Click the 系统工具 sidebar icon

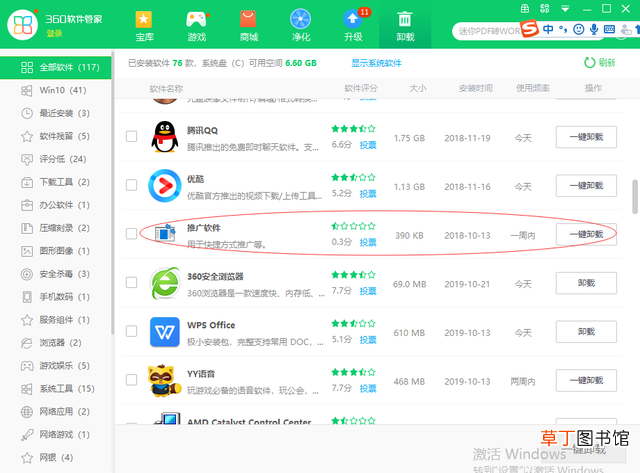click(x=27, y=389)
